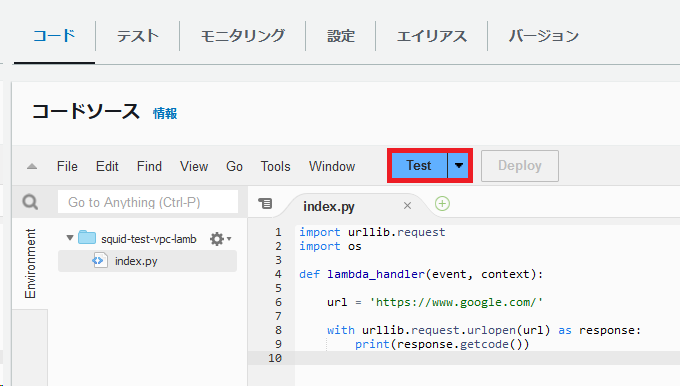
Task: Go to the 設定 tab
Action: coord(341,36)
